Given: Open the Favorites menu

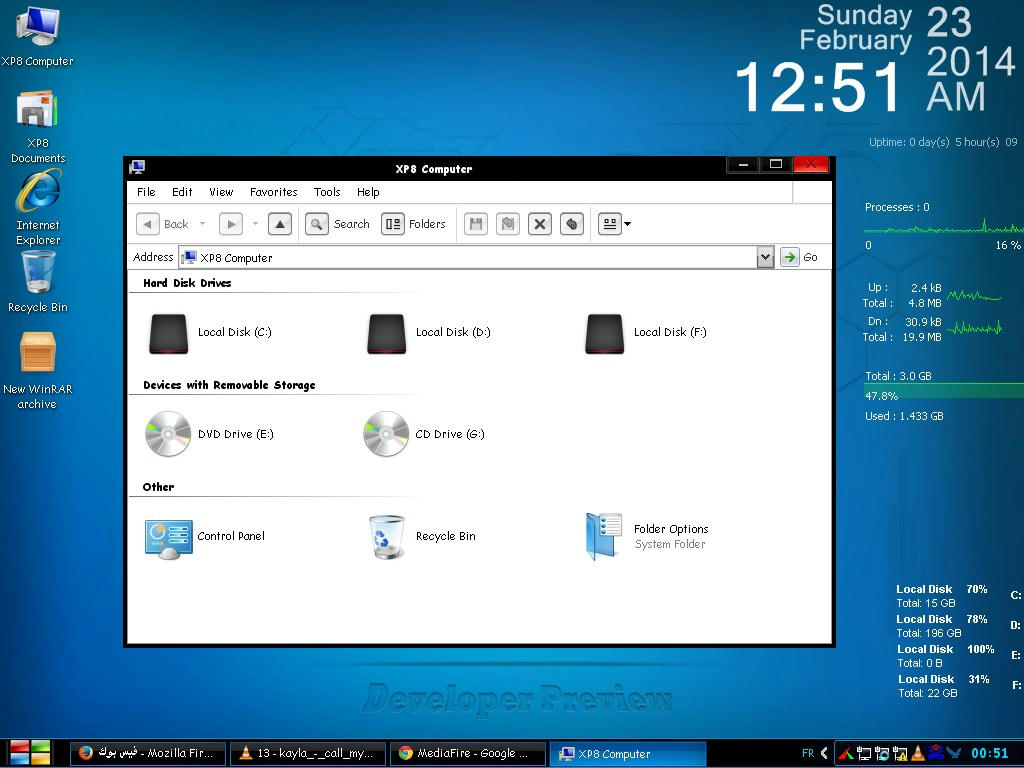Looking at the screenshot, I should click(274, 192).
